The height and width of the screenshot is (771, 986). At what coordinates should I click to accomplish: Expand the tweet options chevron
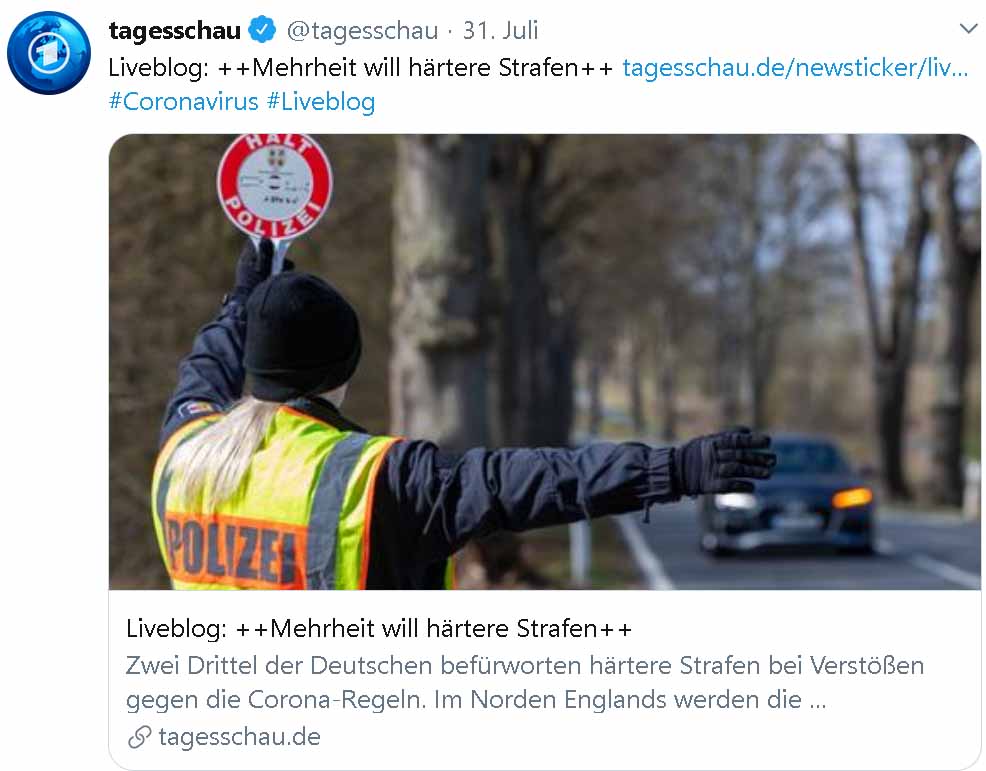click(x=968, y=29)
